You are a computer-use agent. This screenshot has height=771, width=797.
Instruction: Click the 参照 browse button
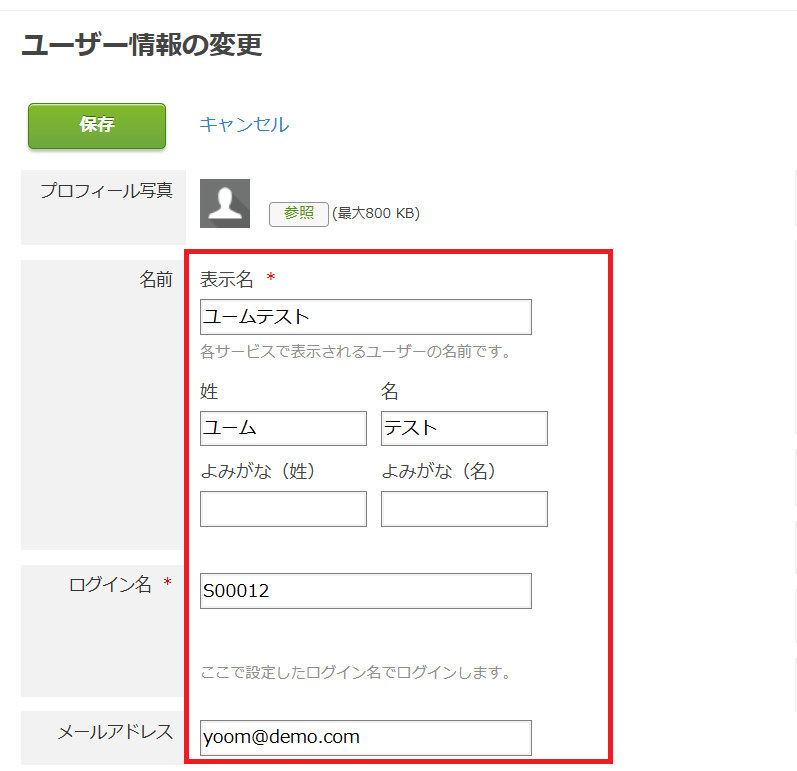tap(299, 213)
